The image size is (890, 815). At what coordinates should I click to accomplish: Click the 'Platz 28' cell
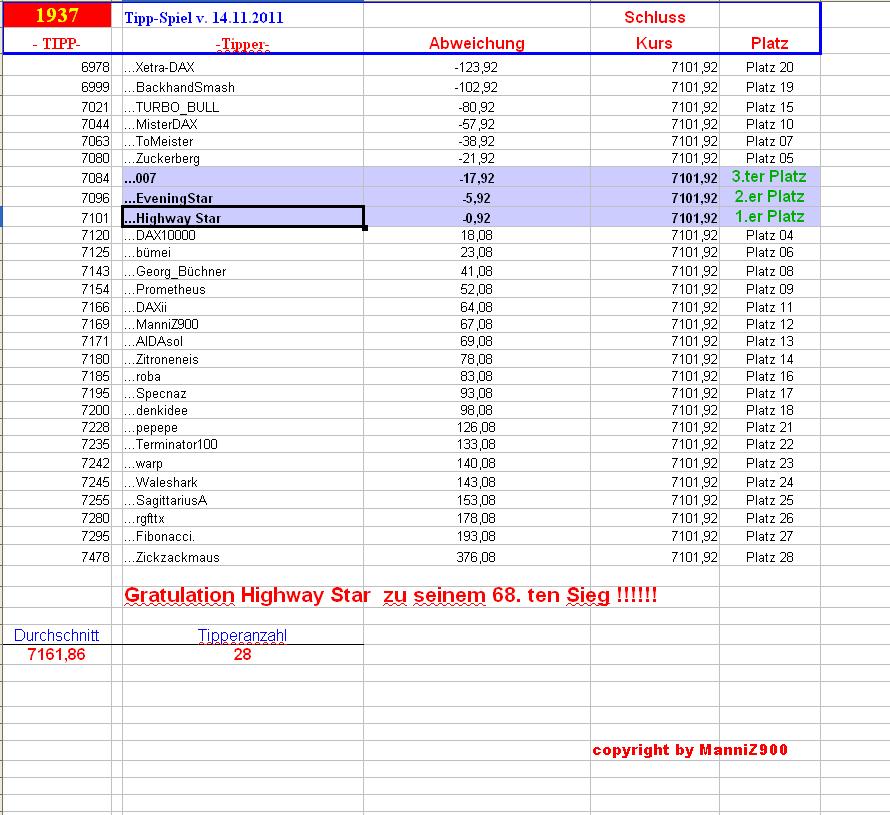click(x=770, y=557)
